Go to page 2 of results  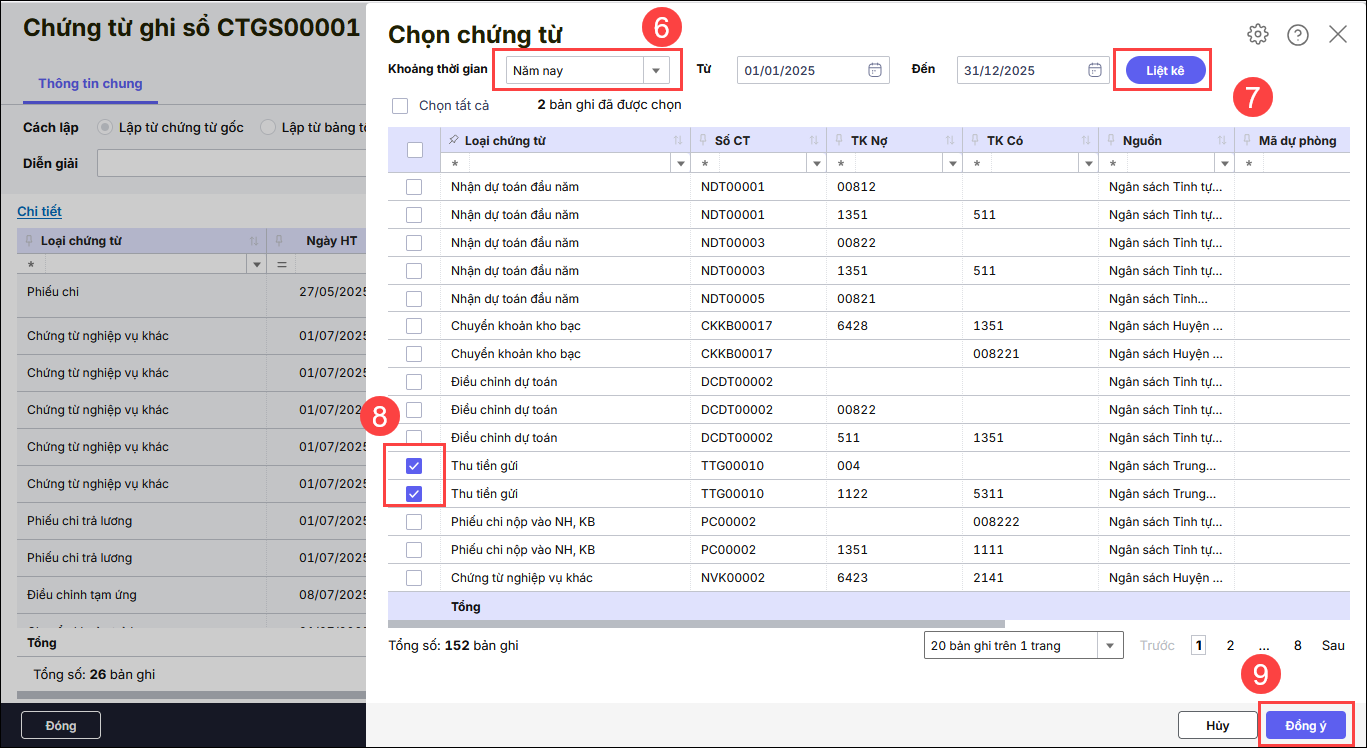1230,646
